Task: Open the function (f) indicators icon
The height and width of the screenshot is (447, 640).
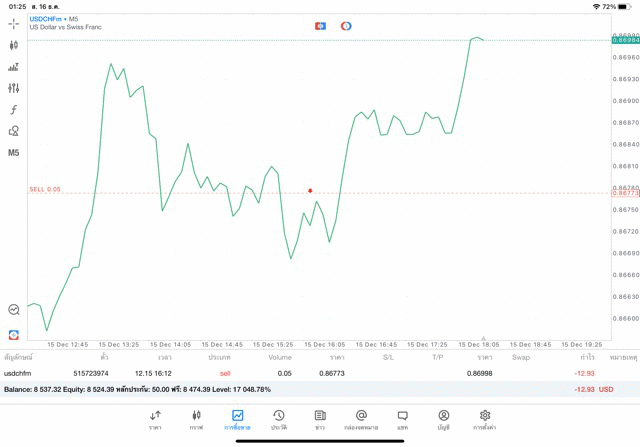Action: pyautogui.click(x=14, y=110)
